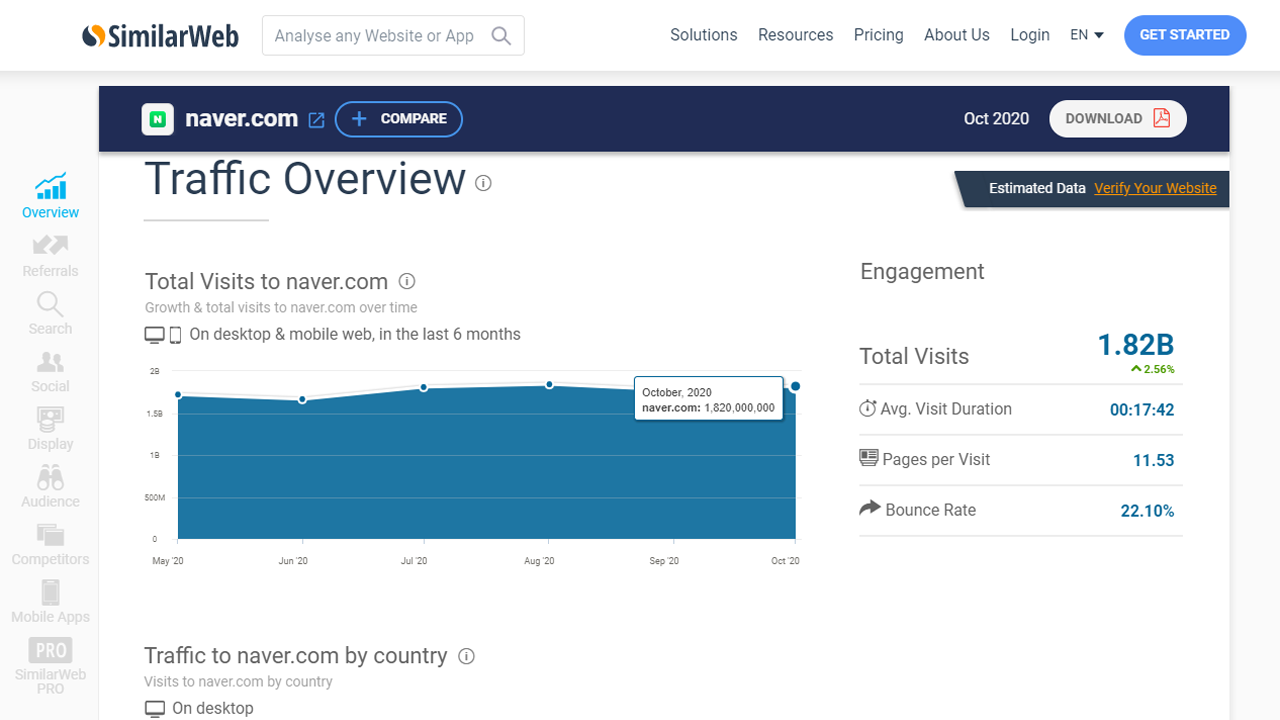Click the GET STARTED button
The width and height of the screenshot is (1280, 720).
click(x=1185, y=35)
